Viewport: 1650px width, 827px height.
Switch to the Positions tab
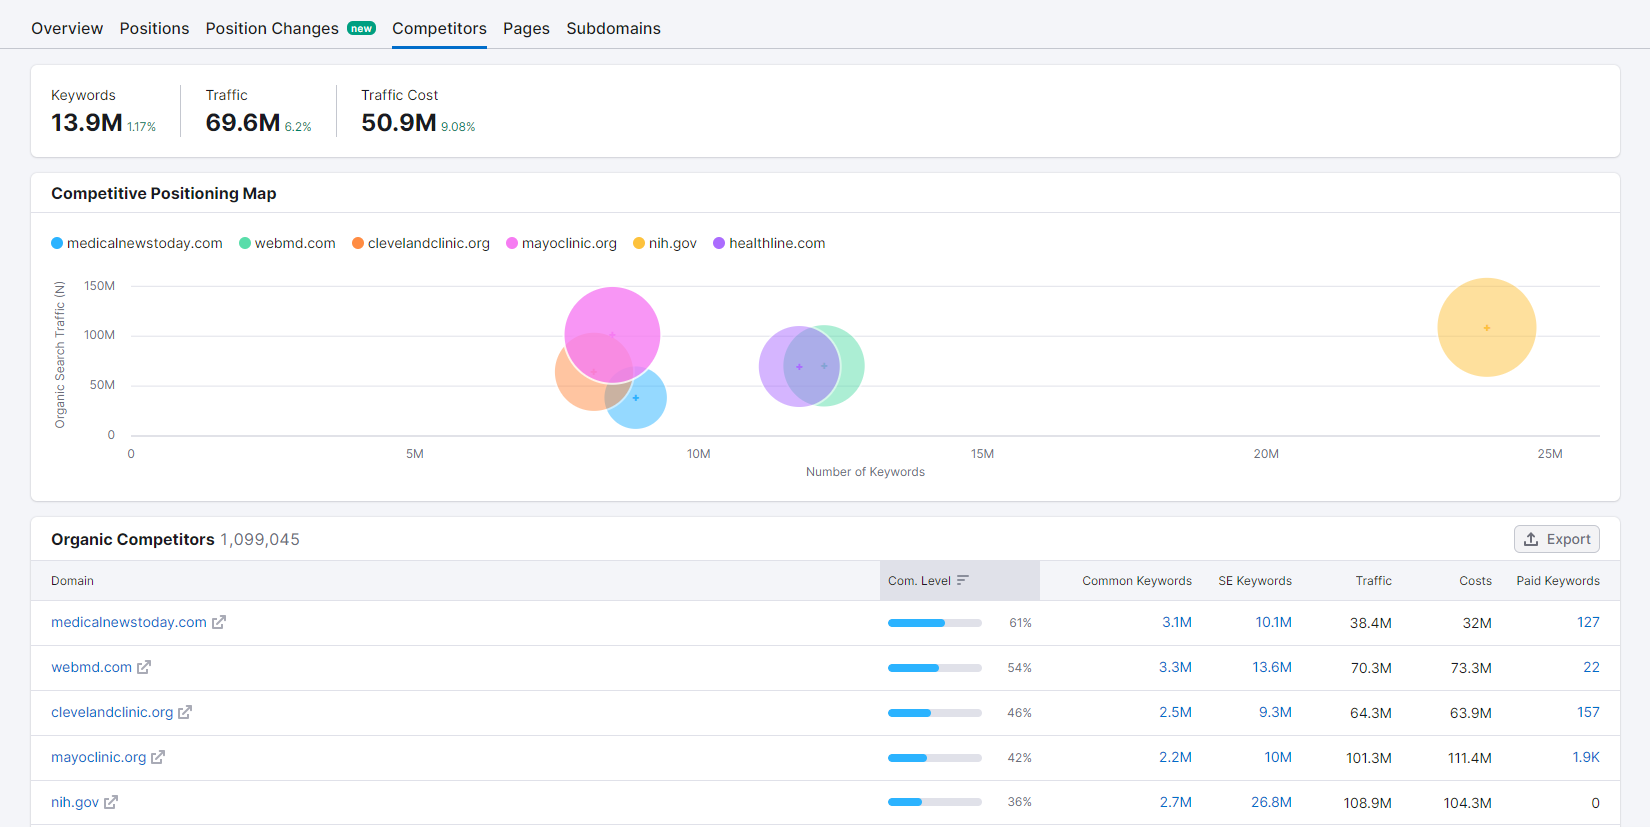click(154, 28)
